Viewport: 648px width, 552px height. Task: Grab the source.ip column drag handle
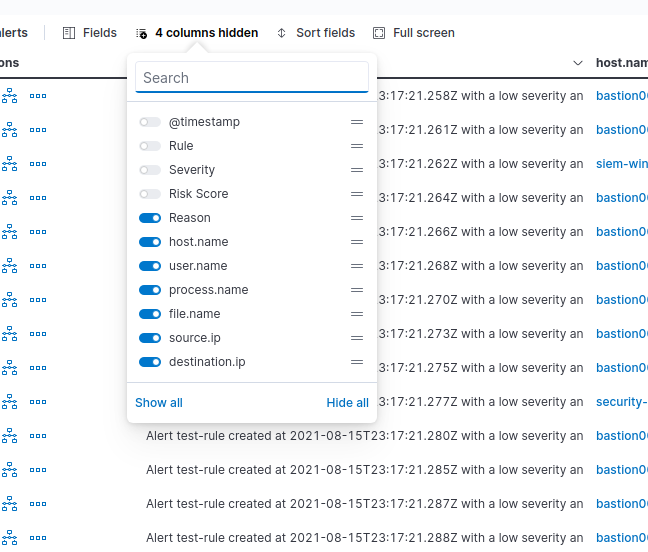coord(357,338)
